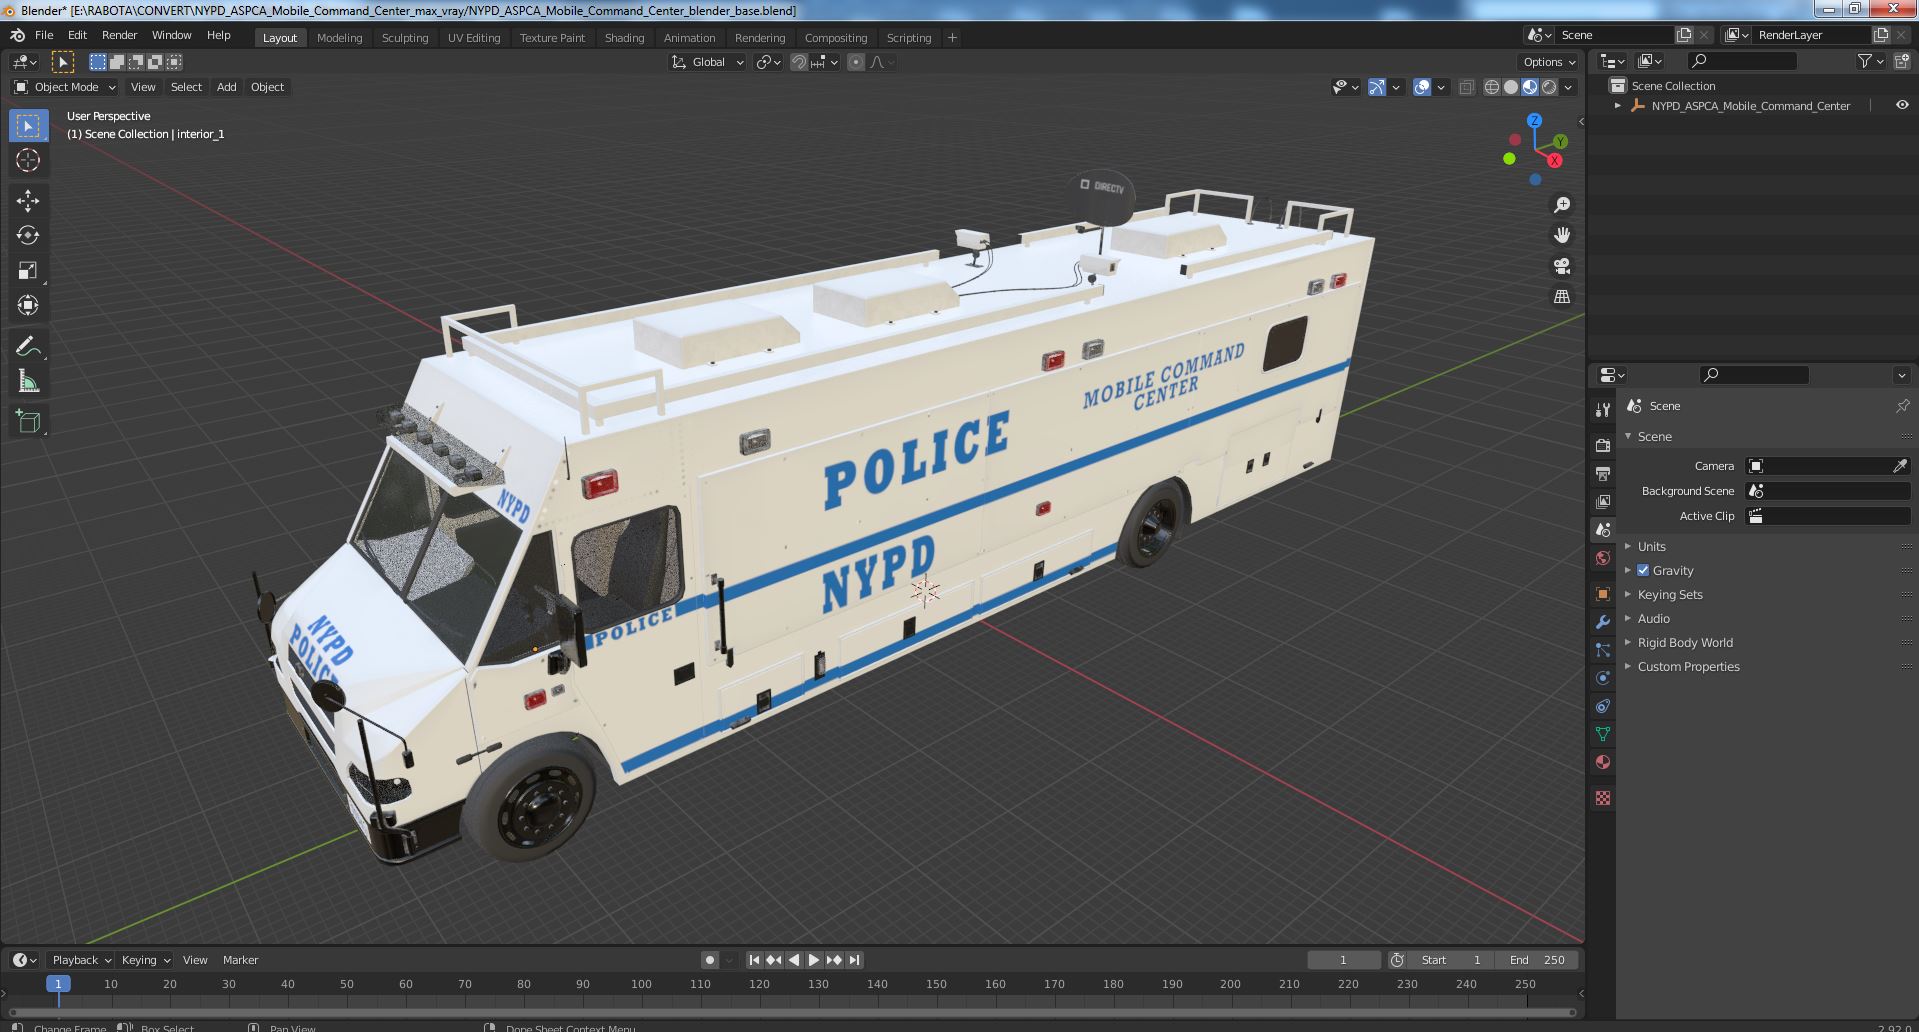Open the View Layer properties tab
This screenshot has height=1032, width=1919.
click(1603, 501)
